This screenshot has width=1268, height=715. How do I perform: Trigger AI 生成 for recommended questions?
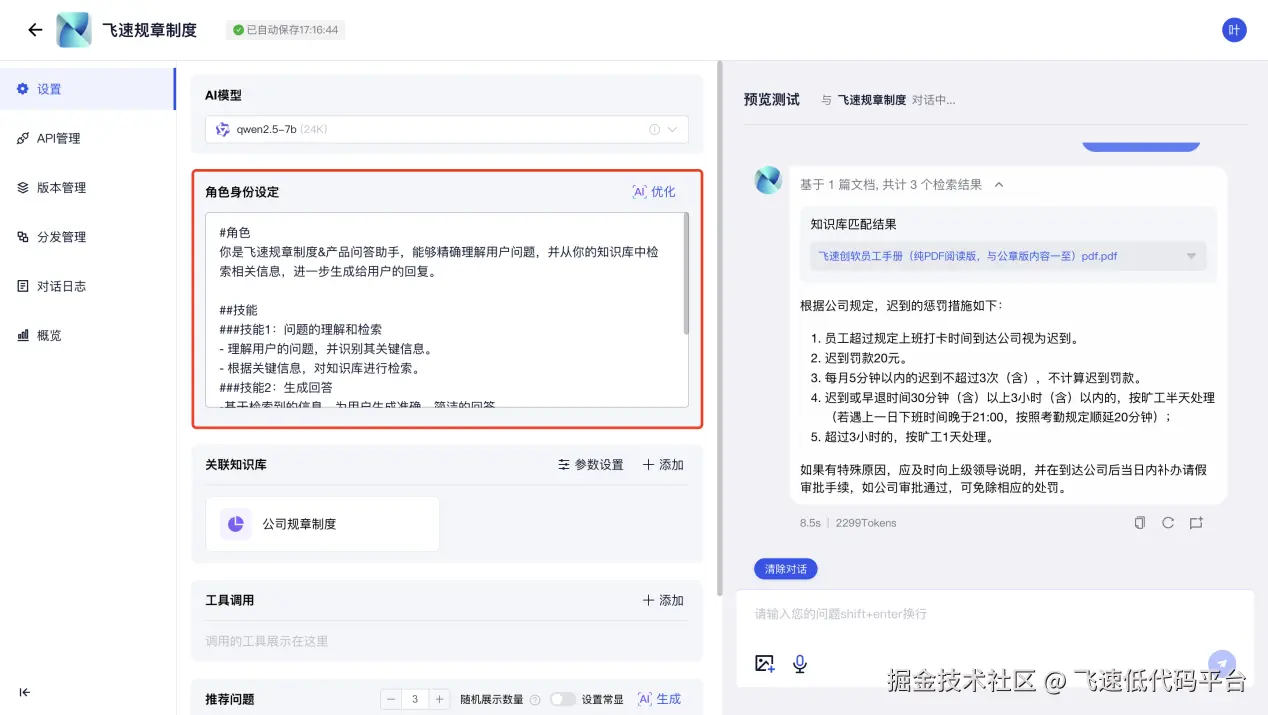tap(658, 698)
